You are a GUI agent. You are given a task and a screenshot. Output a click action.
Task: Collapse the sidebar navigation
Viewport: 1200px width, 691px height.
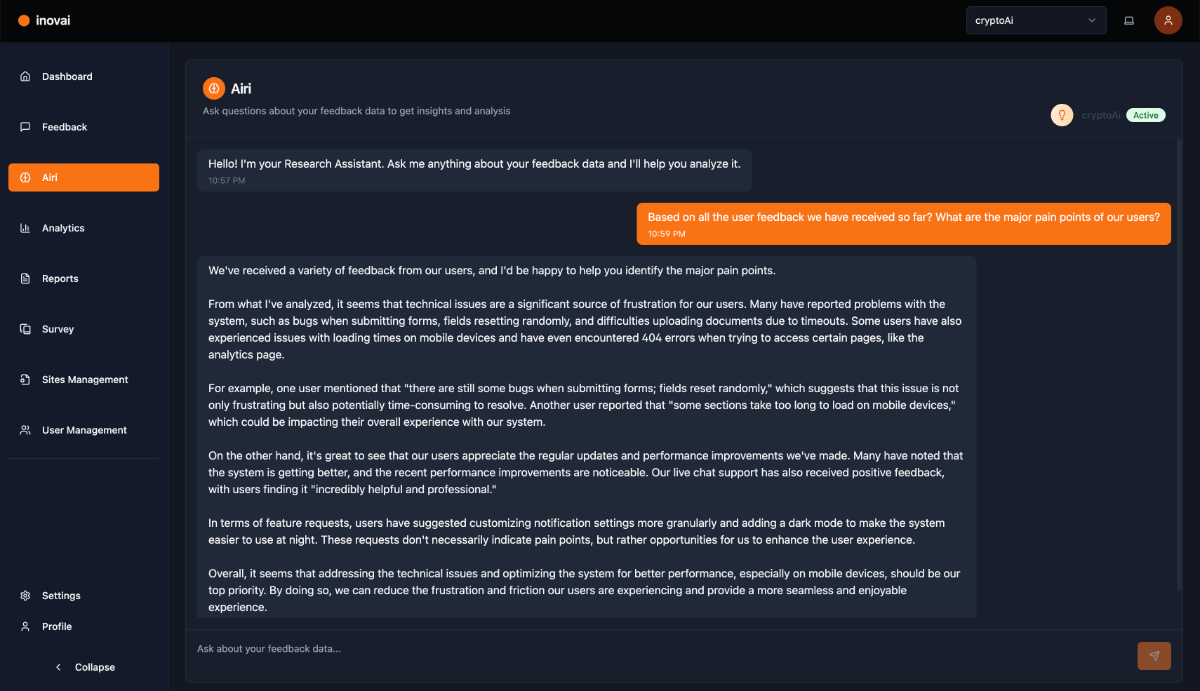click(x=84, y=667)
